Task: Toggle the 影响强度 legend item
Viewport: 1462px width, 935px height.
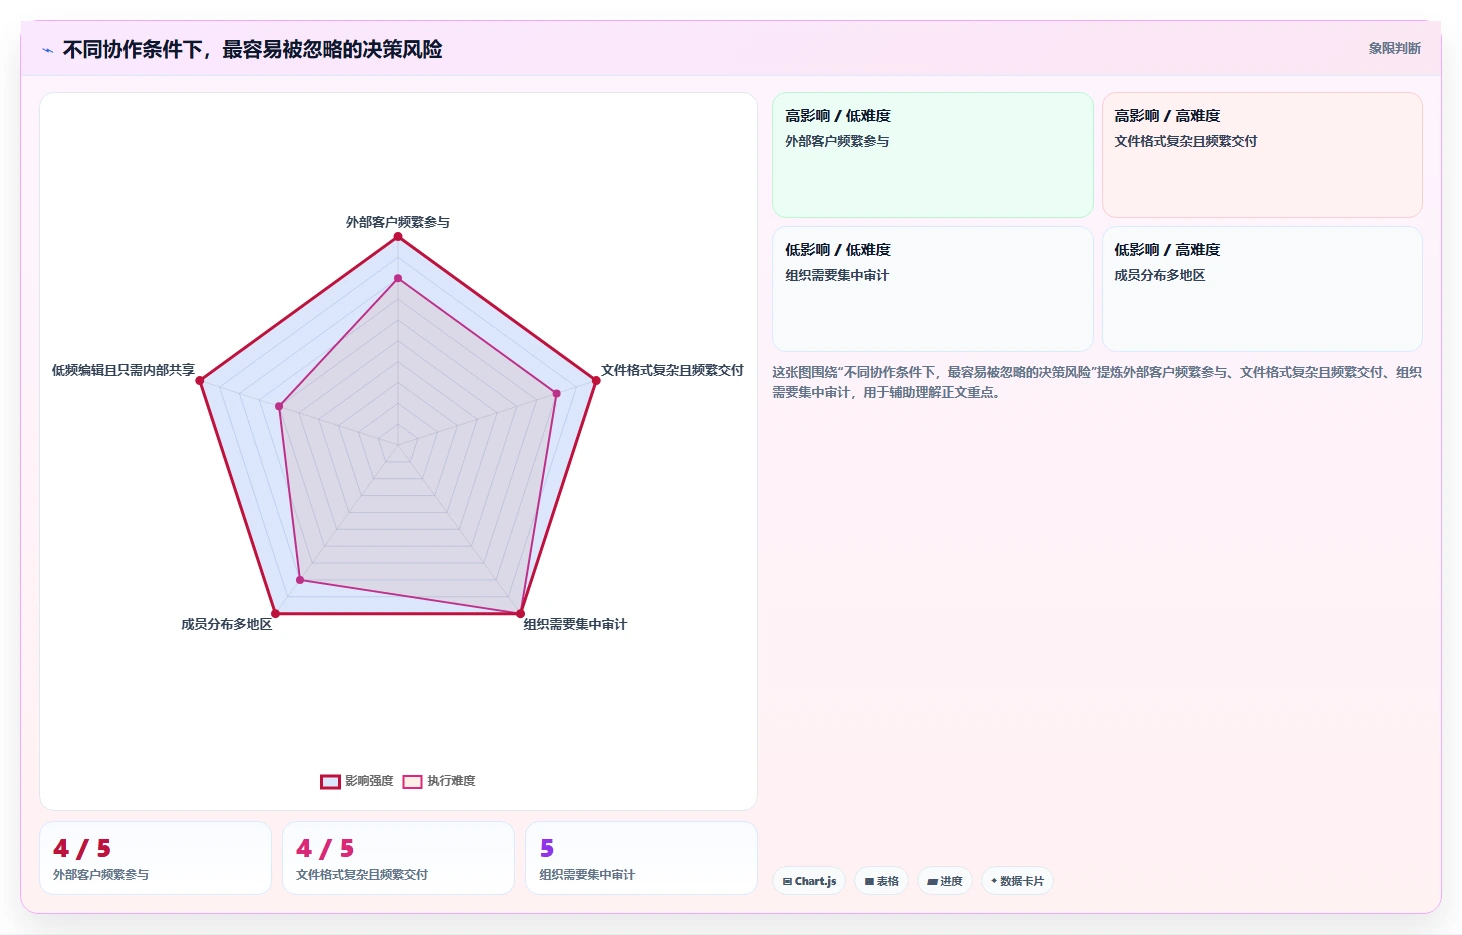Action: 356,781
